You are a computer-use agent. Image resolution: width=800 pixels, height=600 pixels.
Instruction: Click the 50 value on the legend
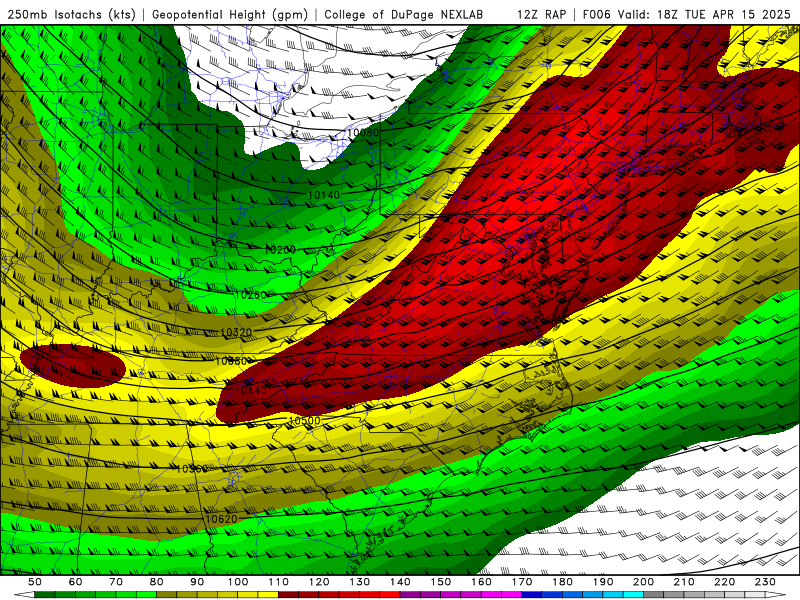(35, 582)
